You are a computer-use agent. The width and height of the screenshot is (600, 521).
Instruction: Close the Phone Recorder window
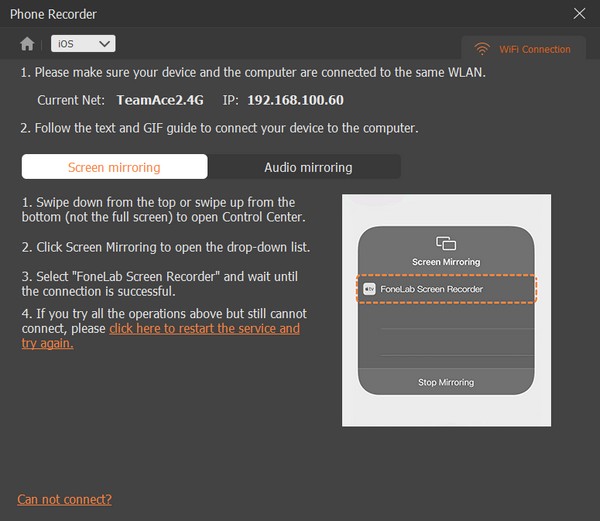579,14
